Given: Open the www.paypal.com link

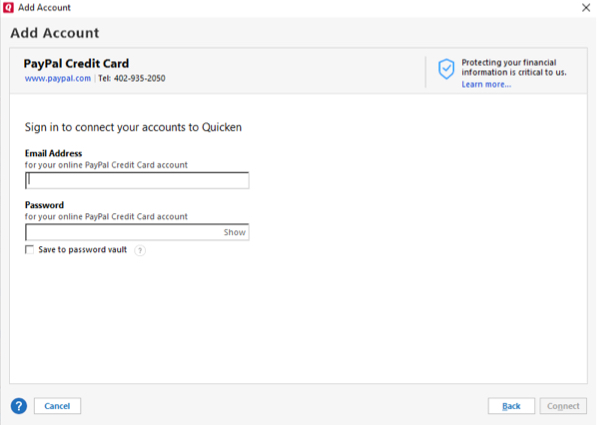Looking at the screenshot, I should click(x=58, y=78).
